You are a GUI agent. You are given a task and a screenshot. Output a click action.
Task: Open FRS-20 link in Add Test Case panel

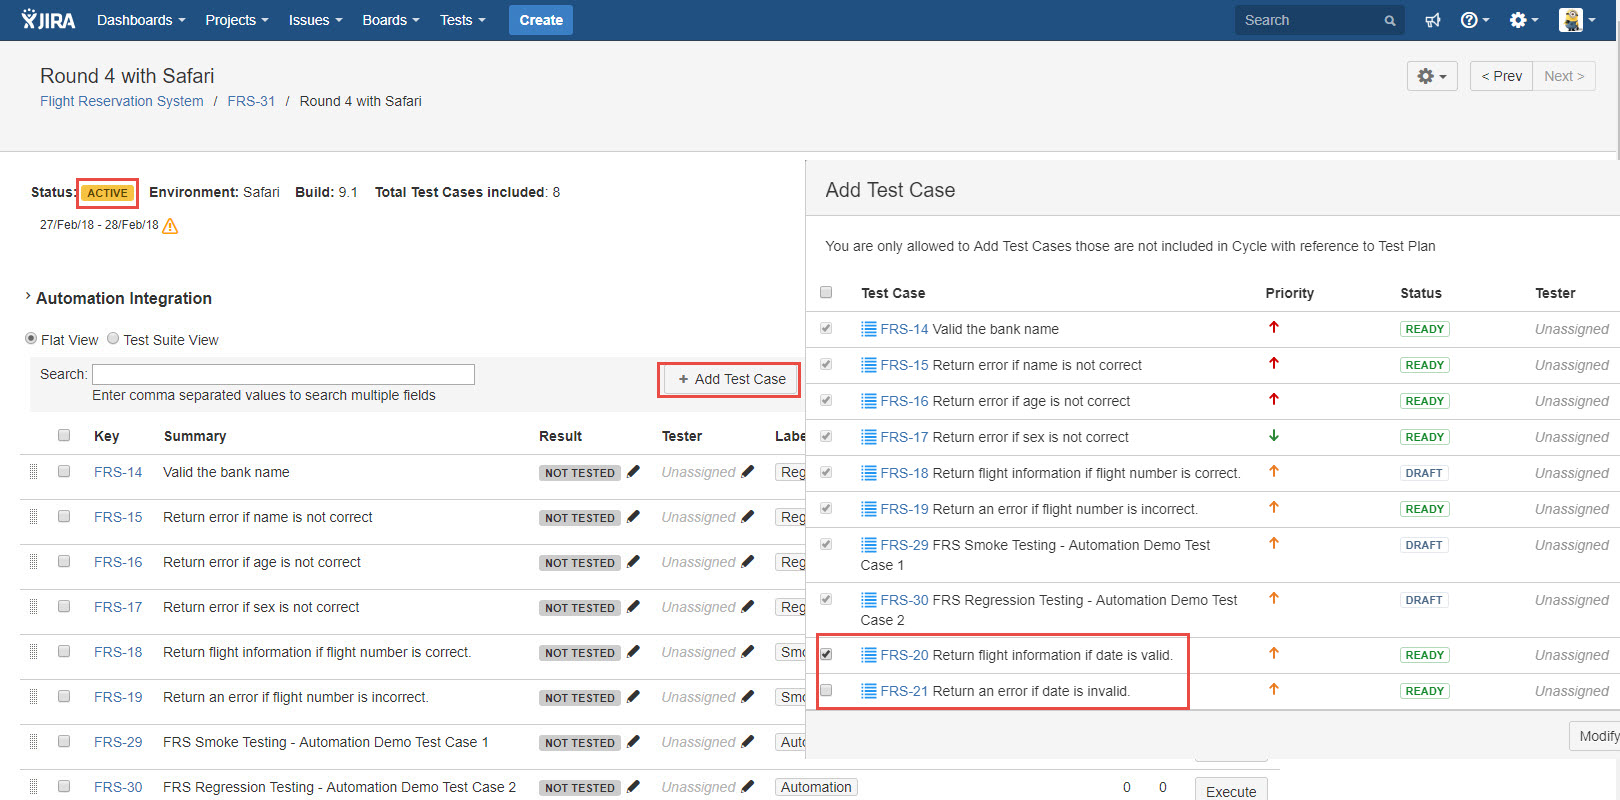(904, 655)
